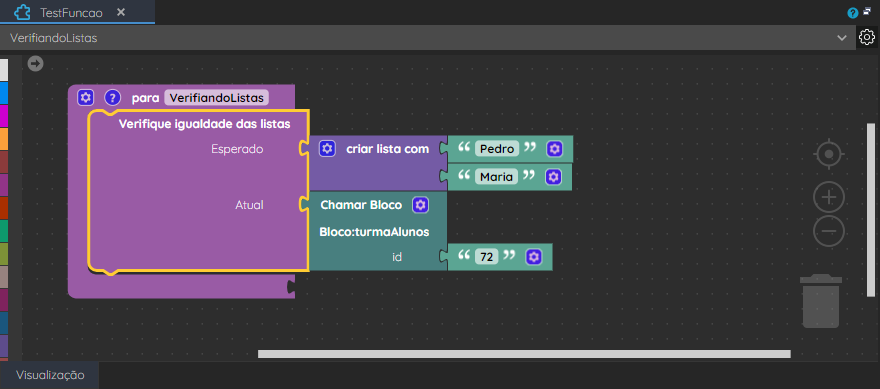Edit the function name VerifiandoListas field

(x=217, y=98)
